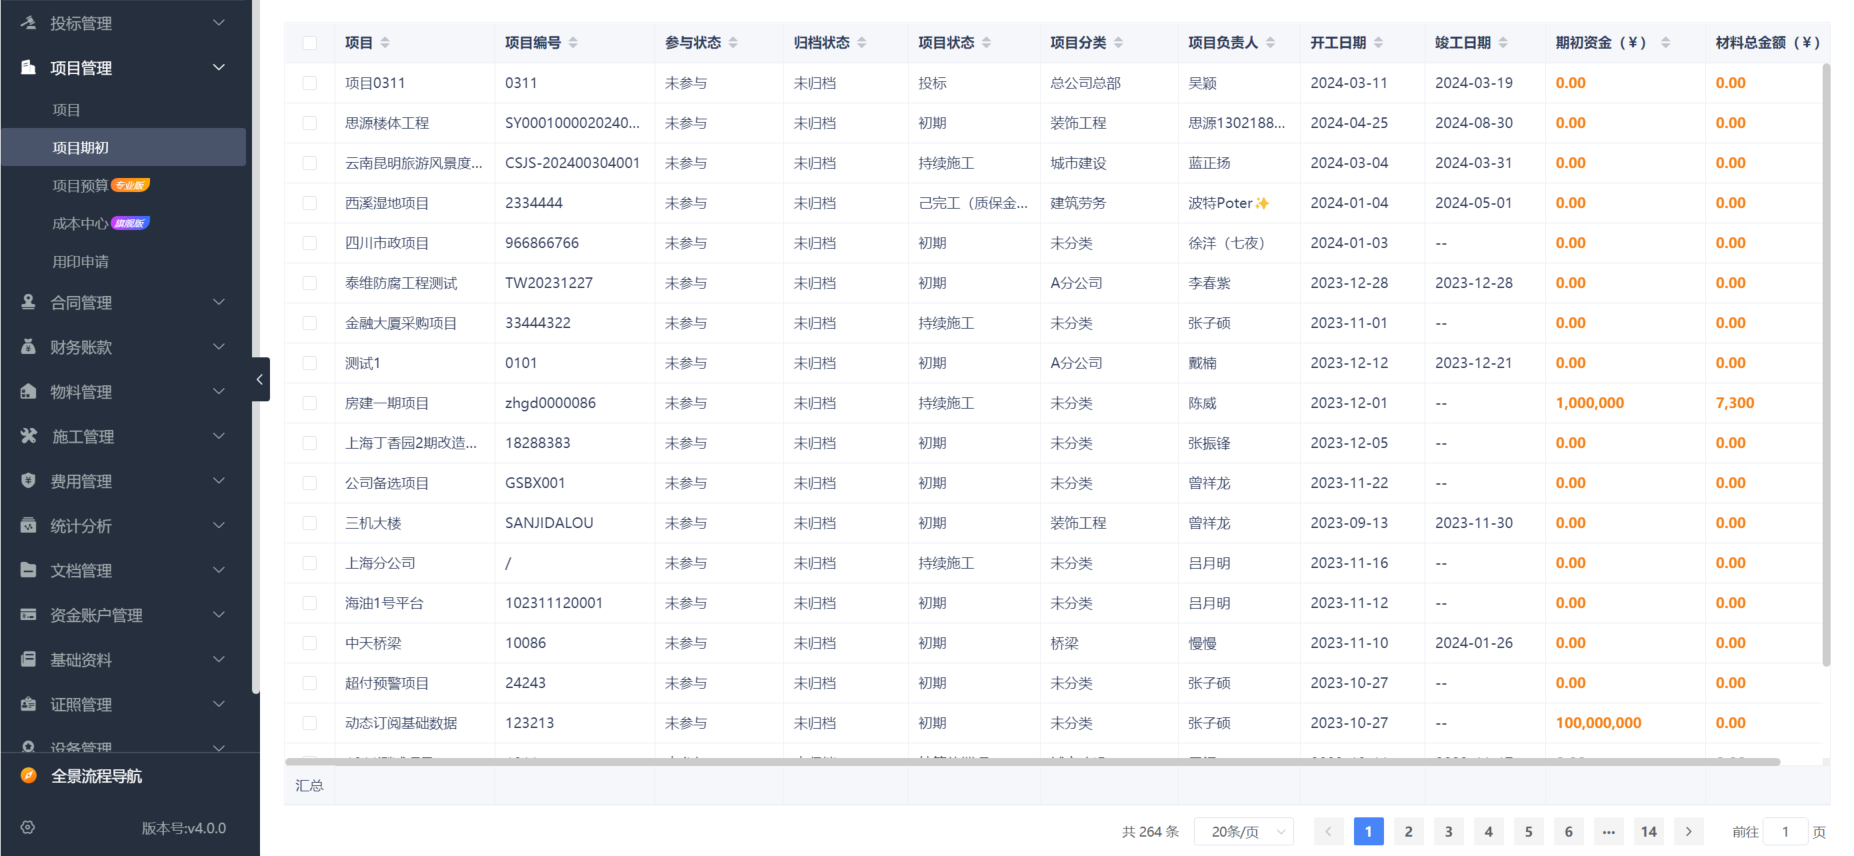Image resolution: width=1854 pixels, height=856 pixels.
Task: Sort by 项目负责人 column arrows
Action: tap(1270, 43)
